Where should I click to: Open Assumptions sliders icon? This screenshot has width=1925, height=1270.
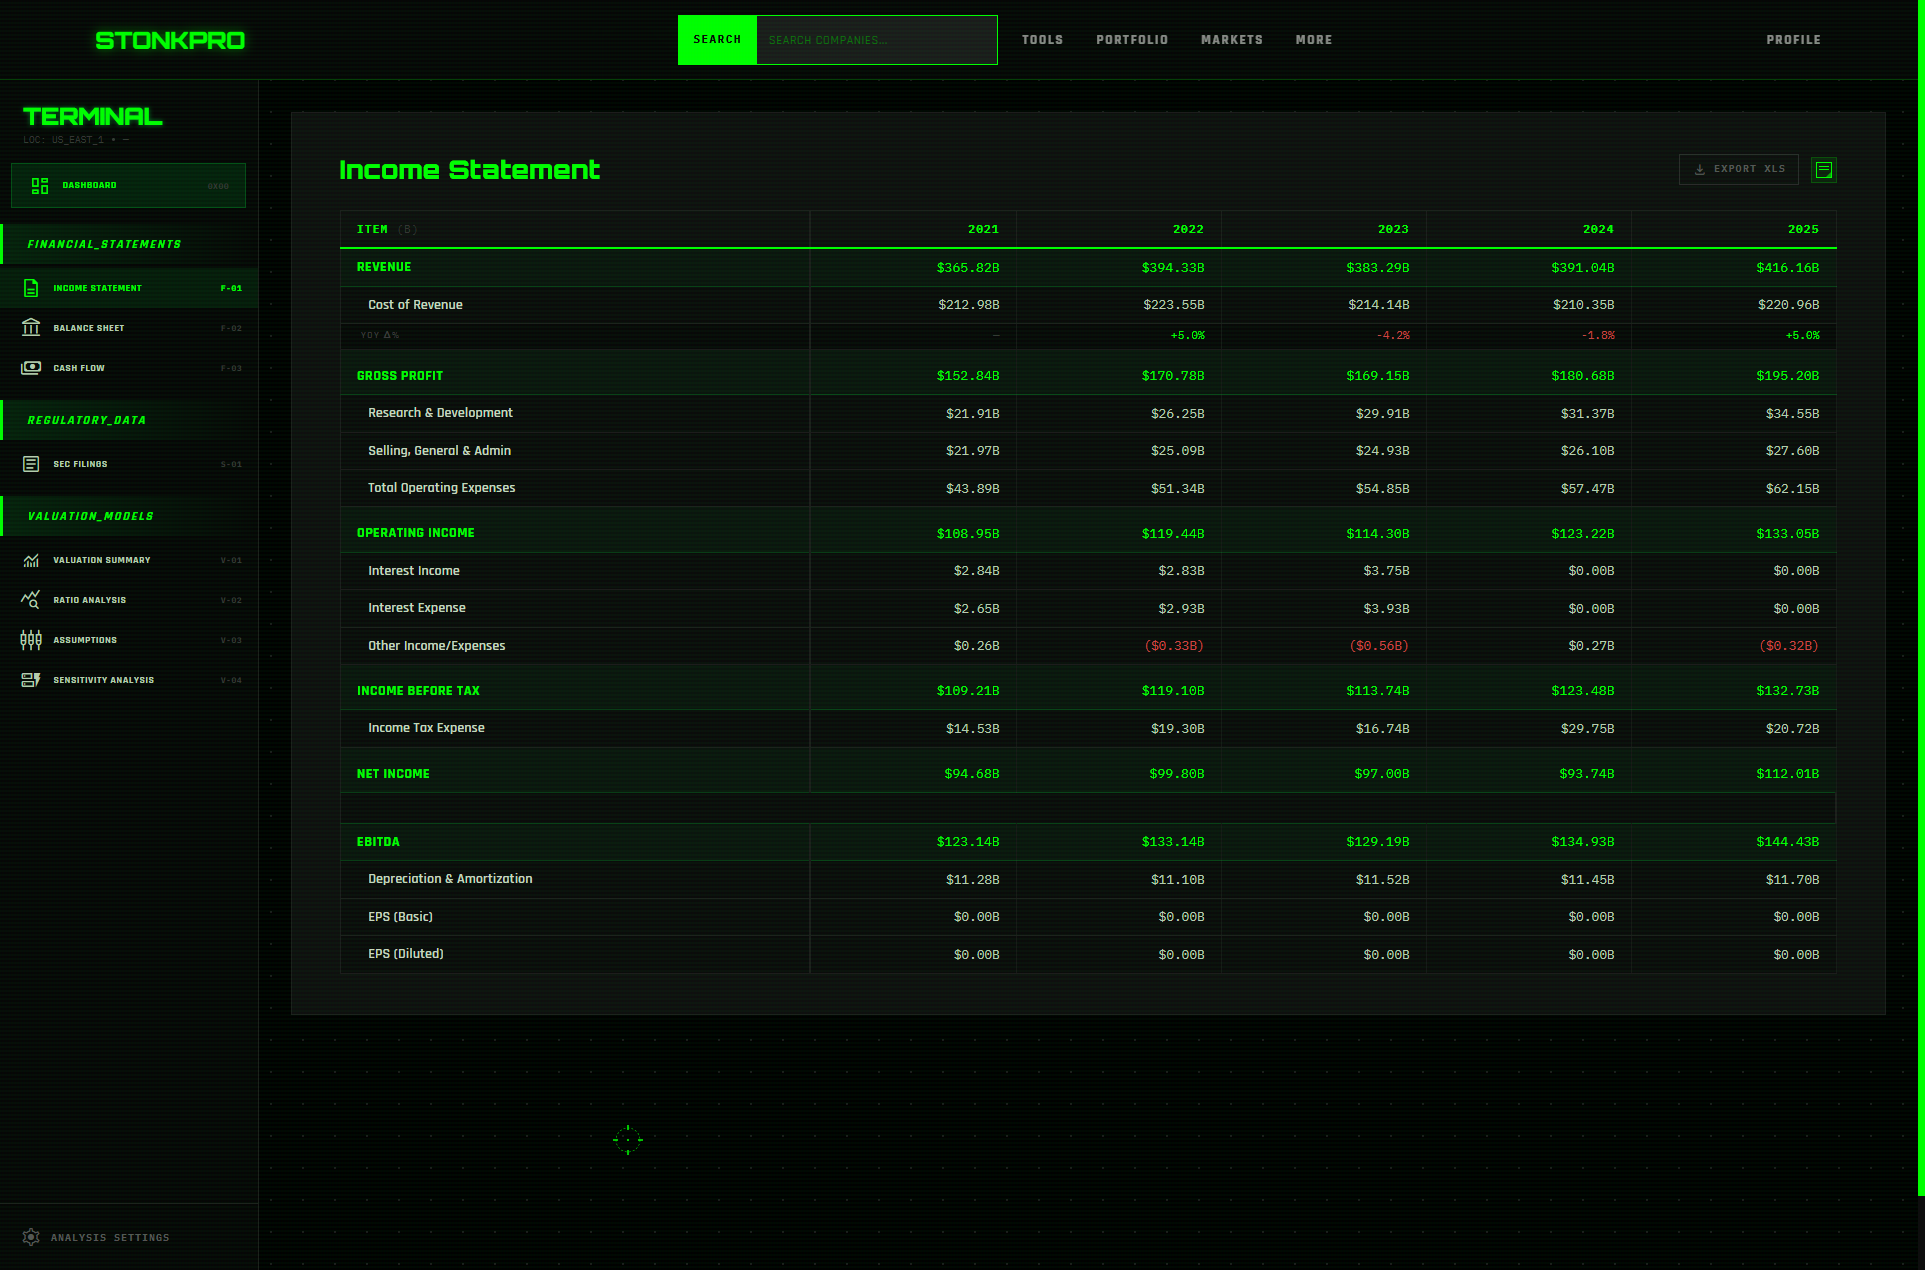pyautogui.click(x=31, y=639)
